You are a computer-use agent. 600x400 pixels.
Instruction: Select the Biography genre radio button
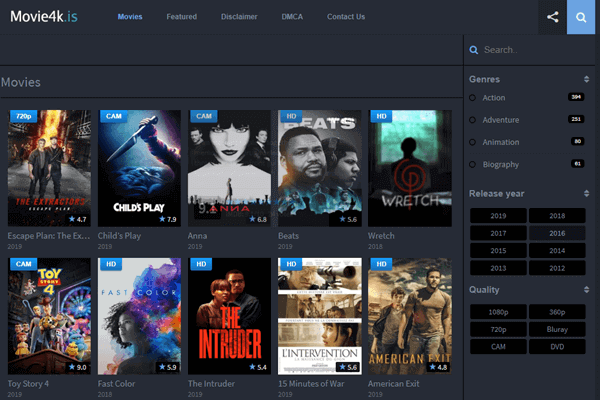[473, 165]
